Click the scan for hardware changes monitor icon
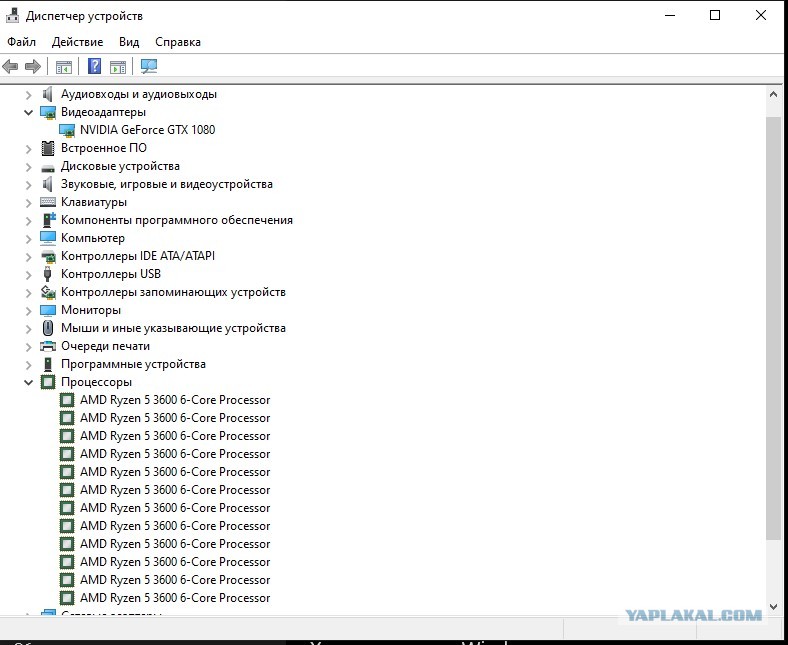The height and width of the screenshot is (645, 788). click(x=149, y=66)
